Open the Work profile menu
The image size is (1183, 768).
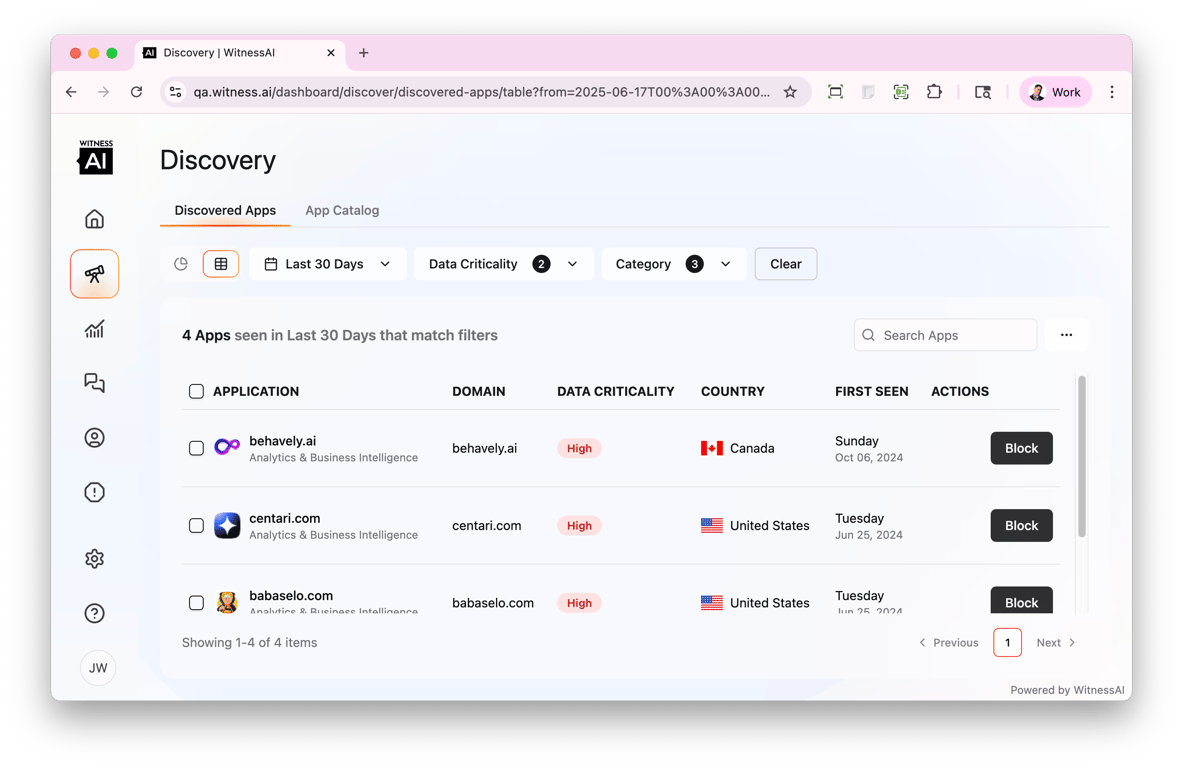[1055, 92]
